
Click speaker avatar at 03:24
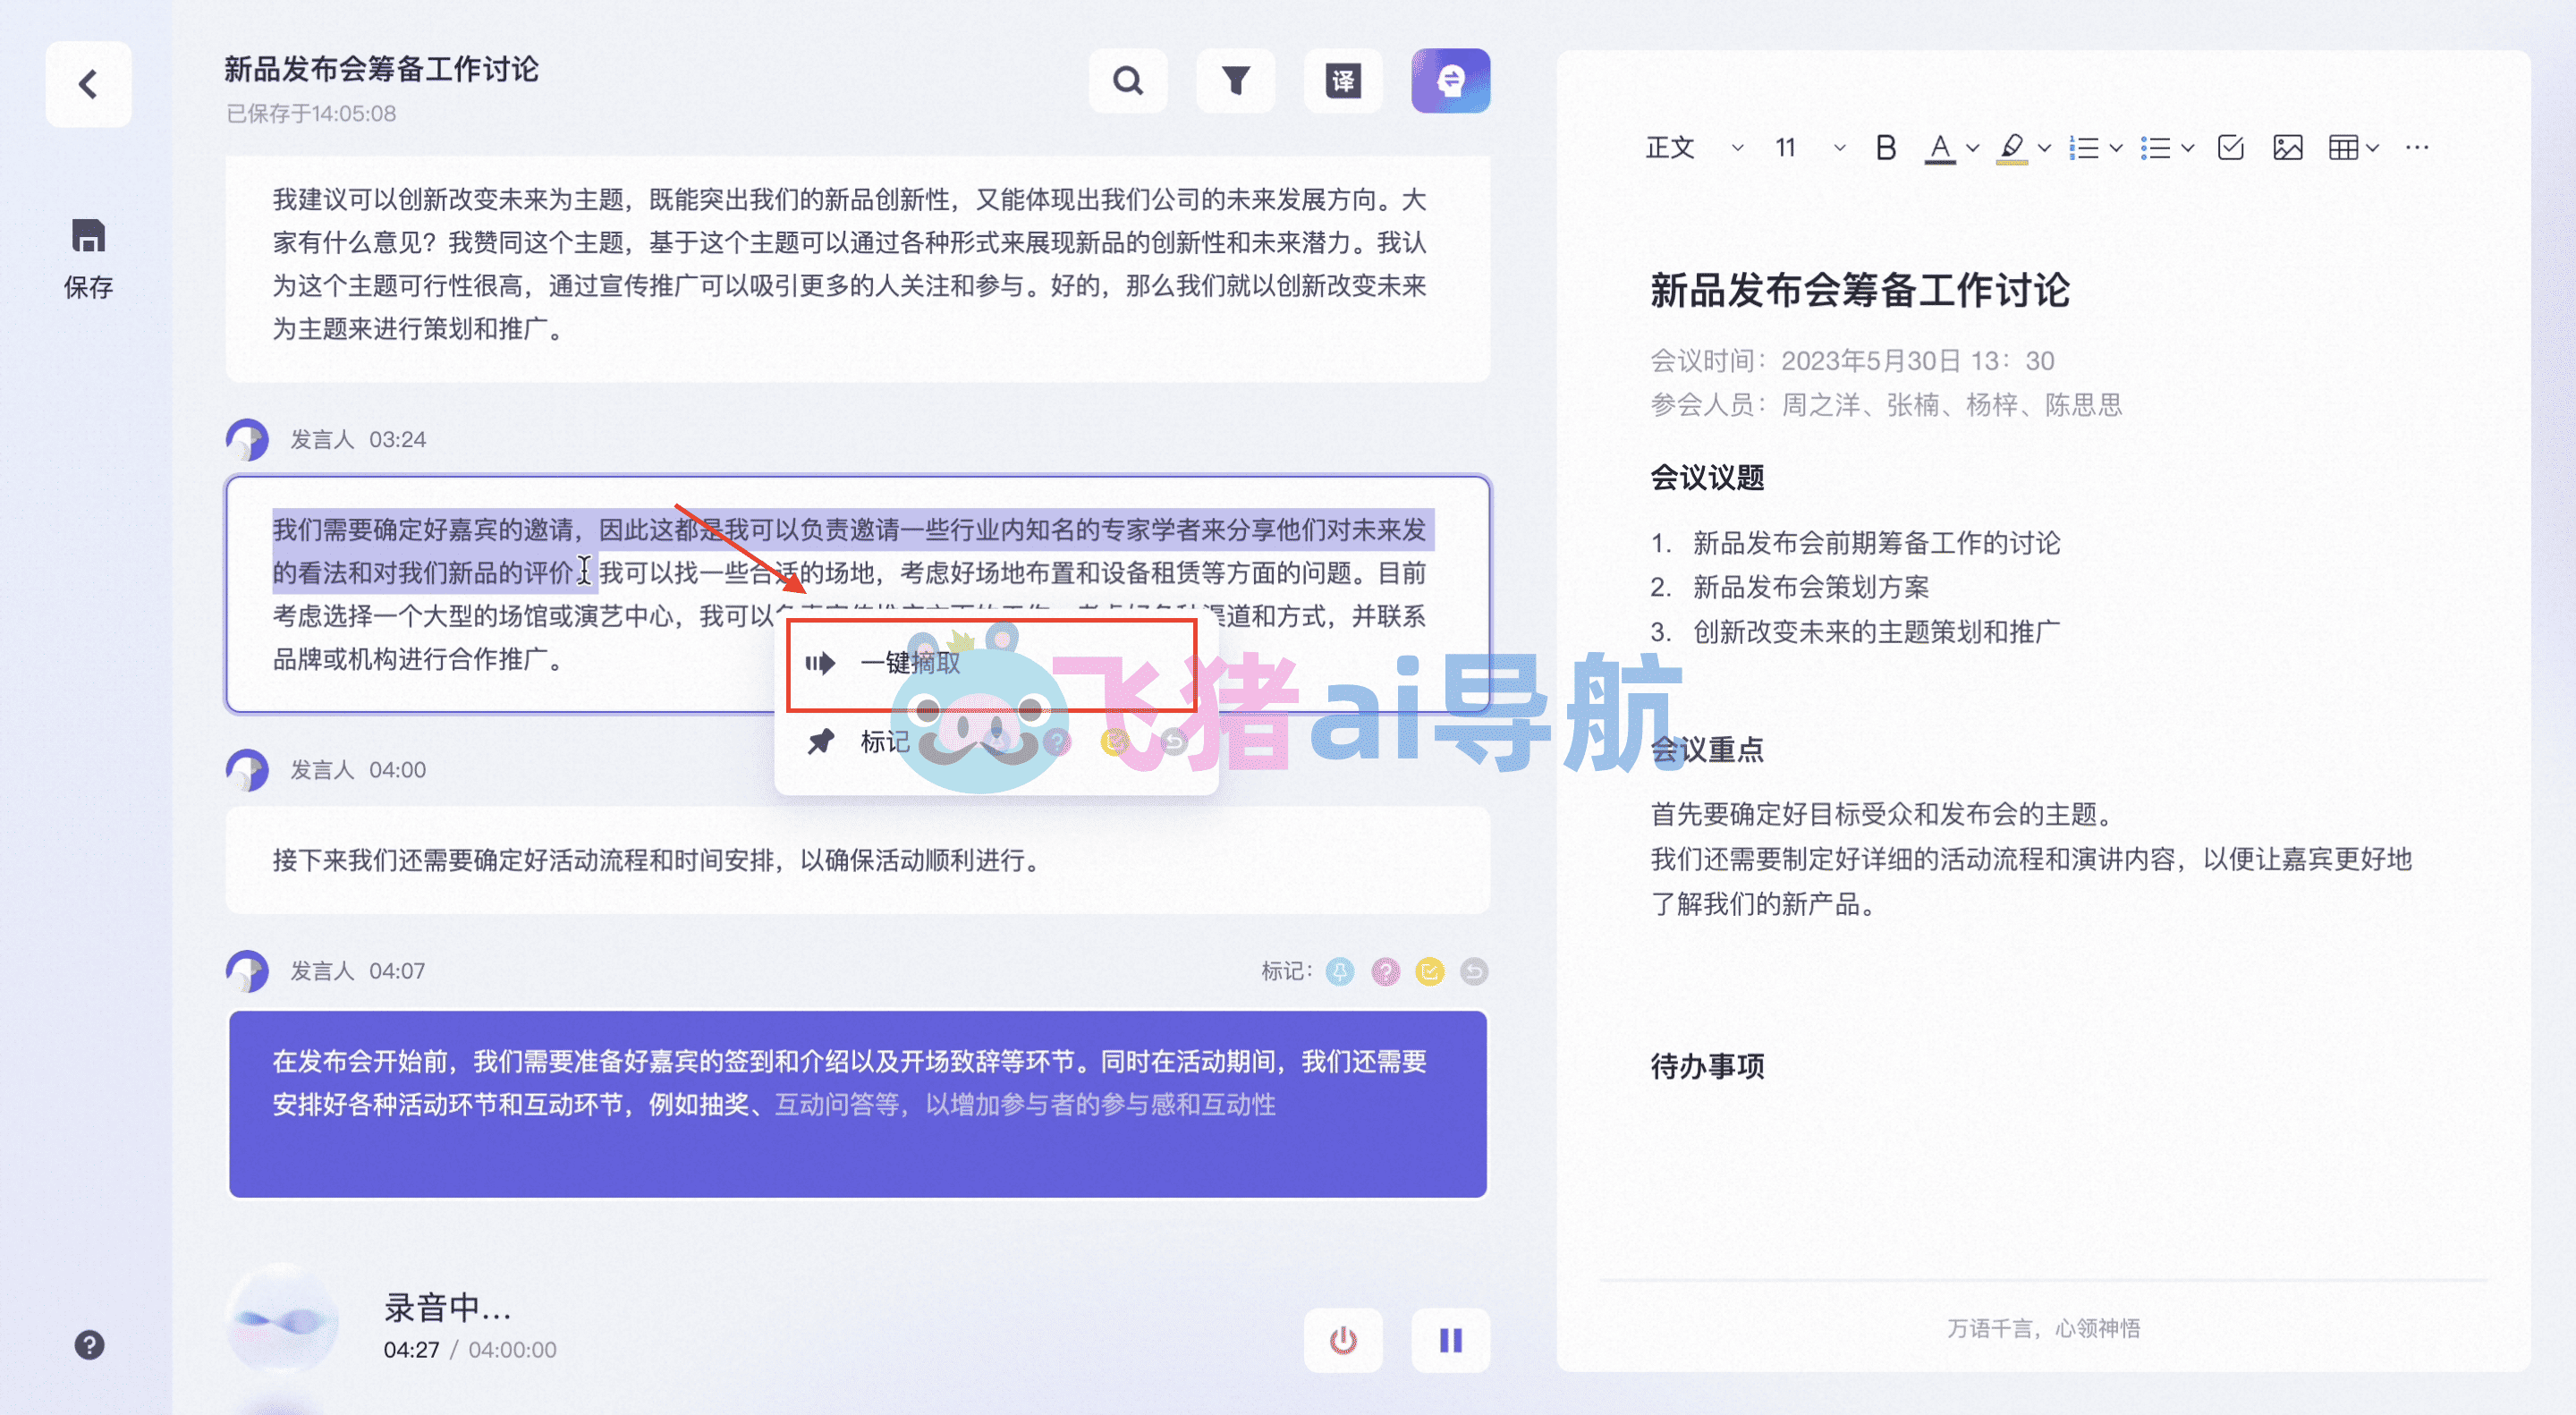coord(247,439)
